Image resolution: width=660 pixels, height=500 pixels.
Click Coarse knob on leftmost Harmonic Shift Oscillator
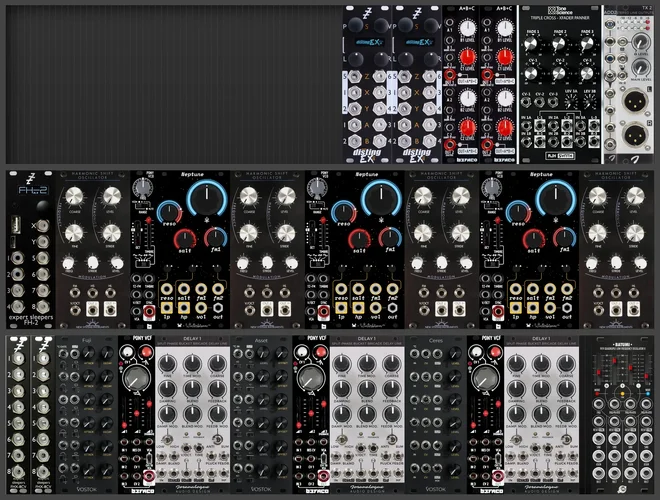pyautogui.click(x=74, y=196)
